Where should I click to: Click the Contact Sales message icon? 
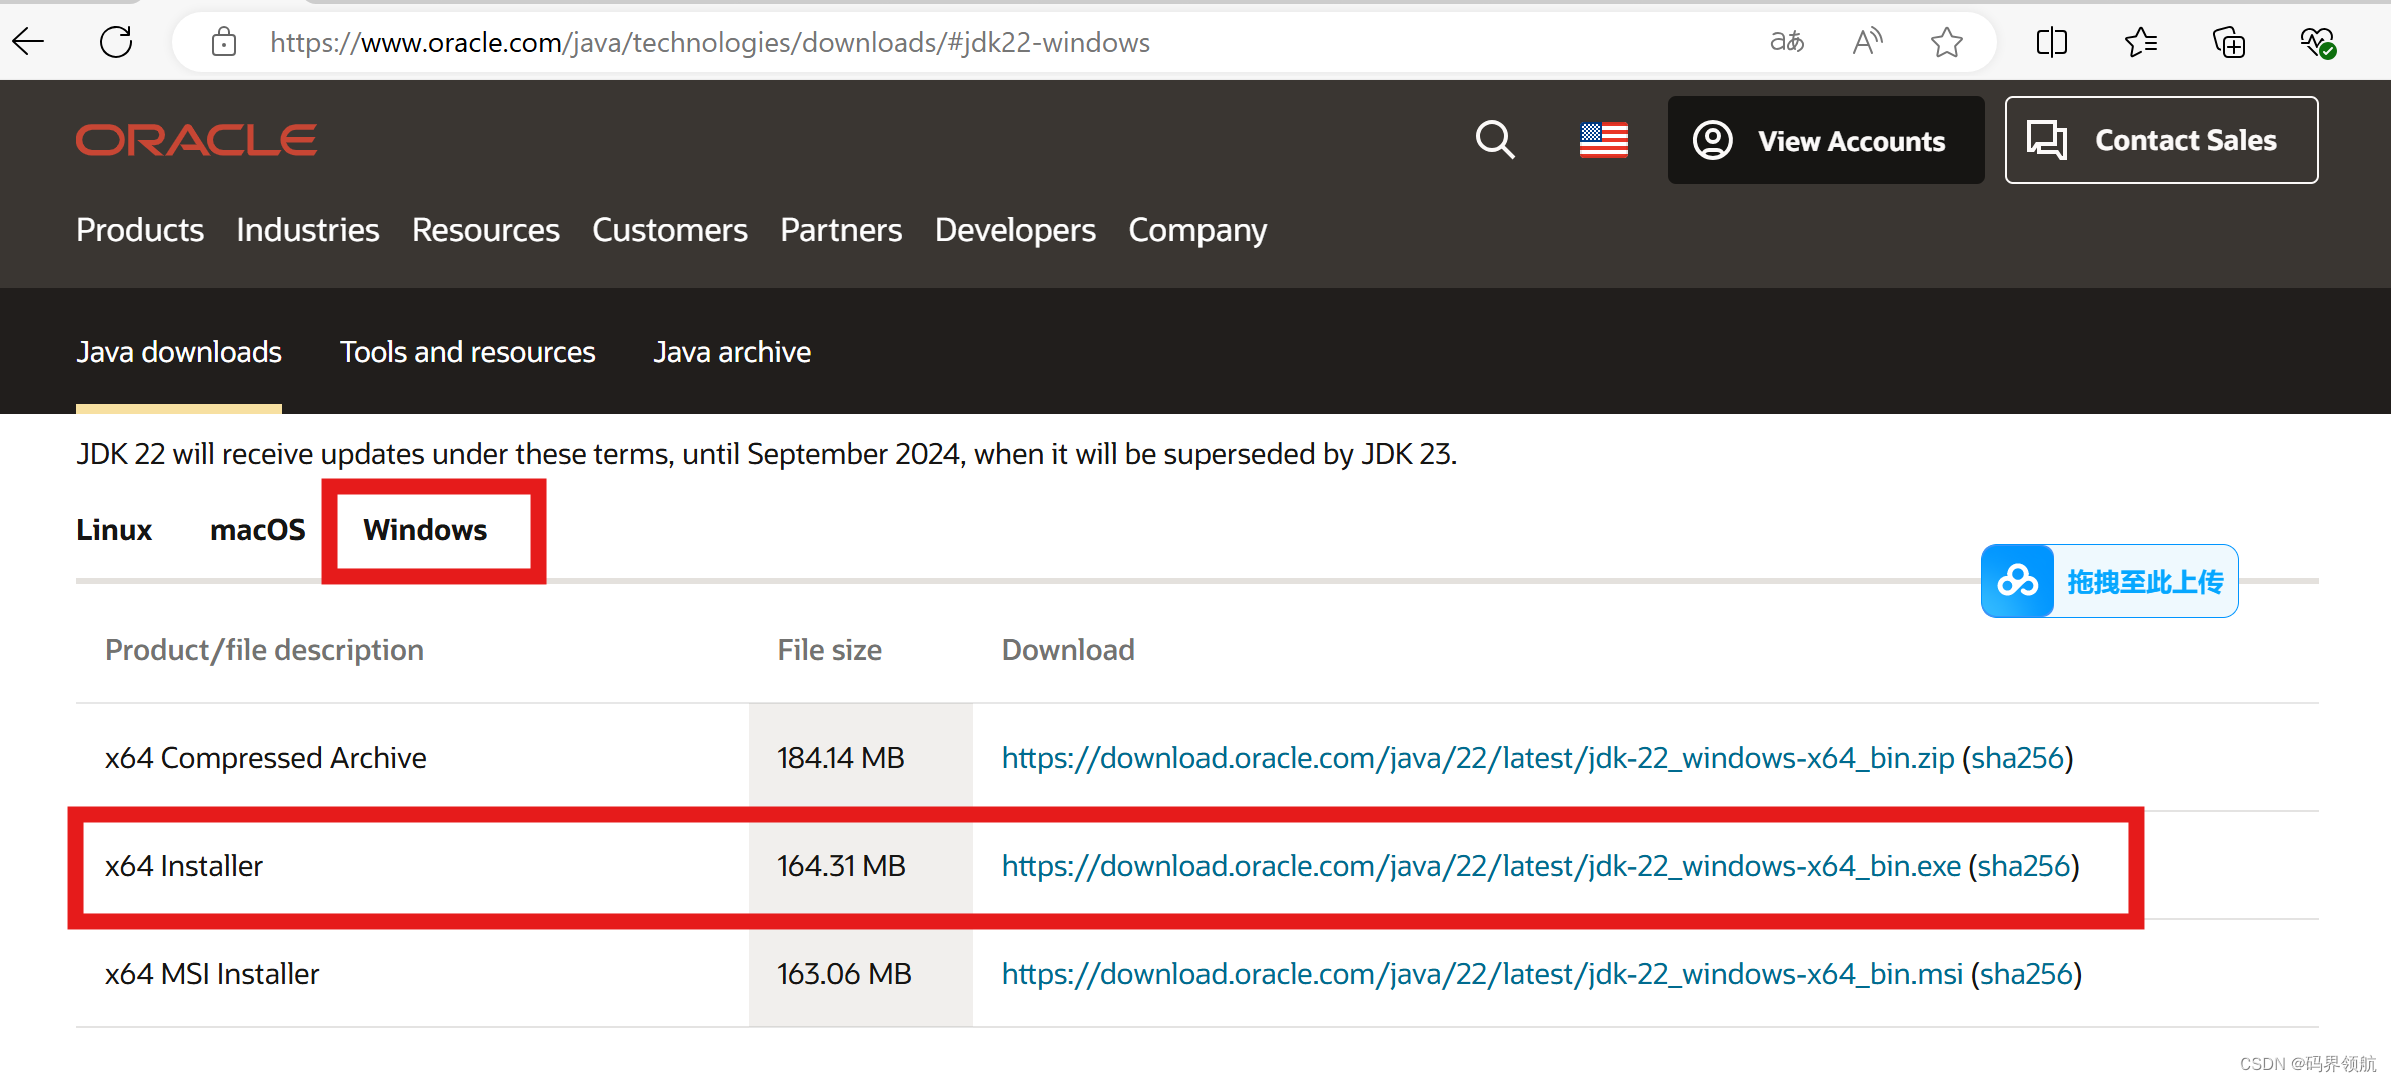coord(2046,139)
